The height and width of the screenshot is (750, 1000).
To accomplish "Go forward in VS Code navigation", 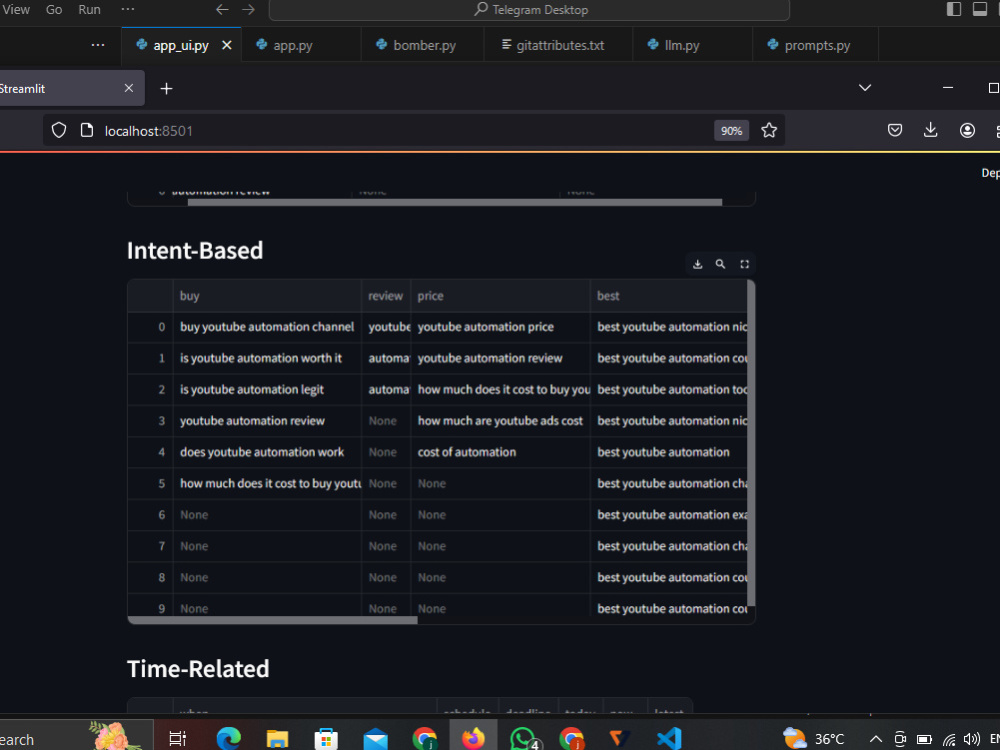I will [249, 10].
